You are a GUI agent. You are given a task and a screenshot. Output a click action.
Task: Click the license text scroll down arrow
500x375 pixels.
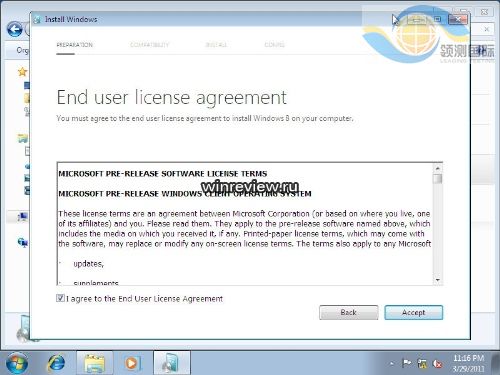pos(438,280)
